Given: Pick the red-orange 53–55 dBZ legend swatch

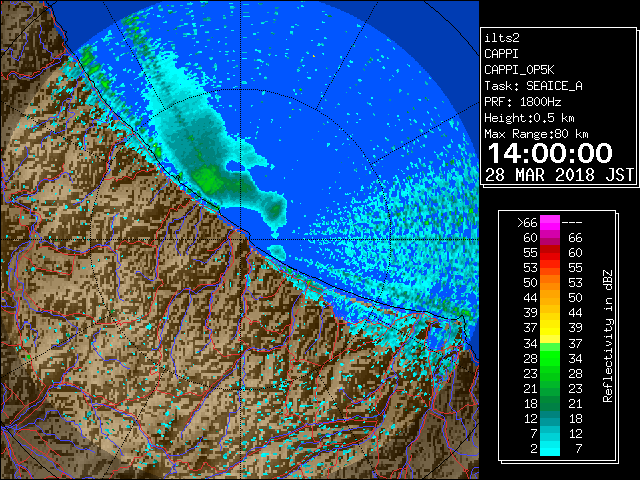Looking at the screenshot, I should point(550,268).
